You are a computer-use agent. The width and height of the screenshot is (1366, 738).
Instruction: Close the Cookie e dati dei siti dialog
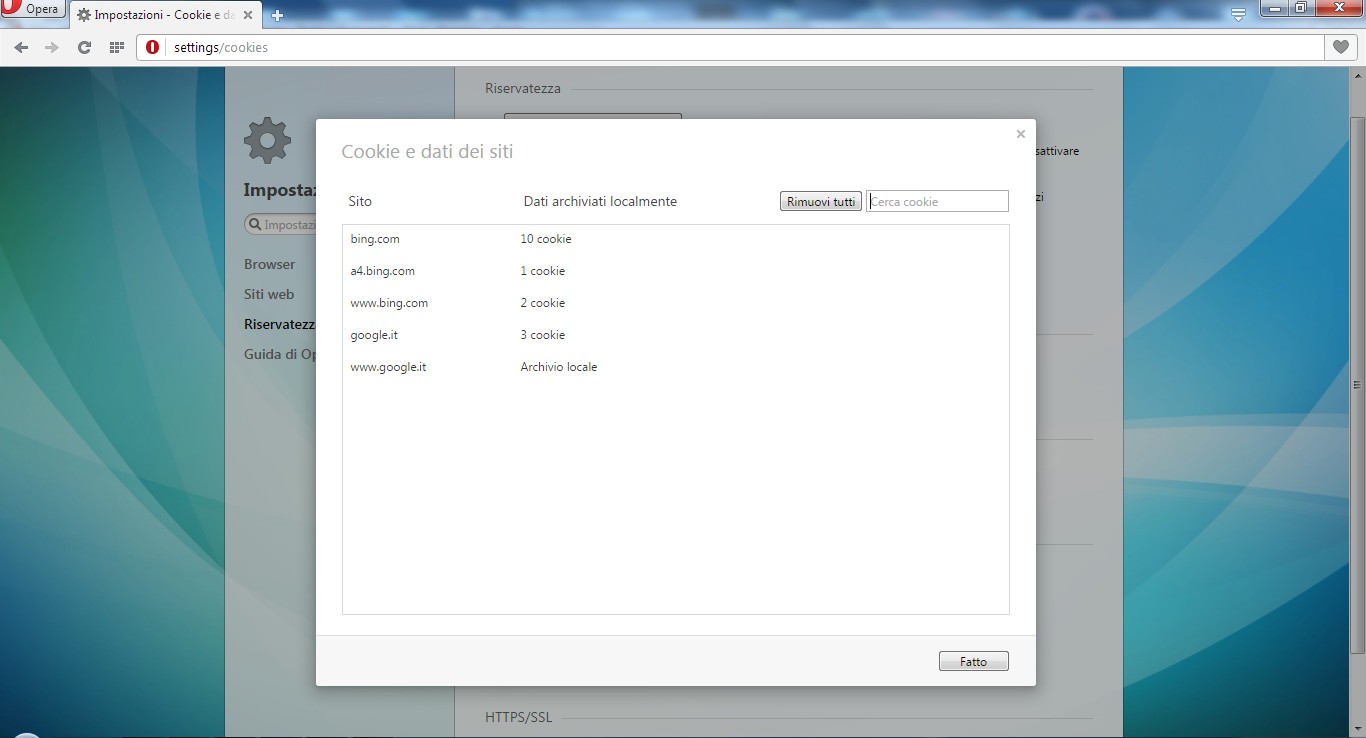1020,133
